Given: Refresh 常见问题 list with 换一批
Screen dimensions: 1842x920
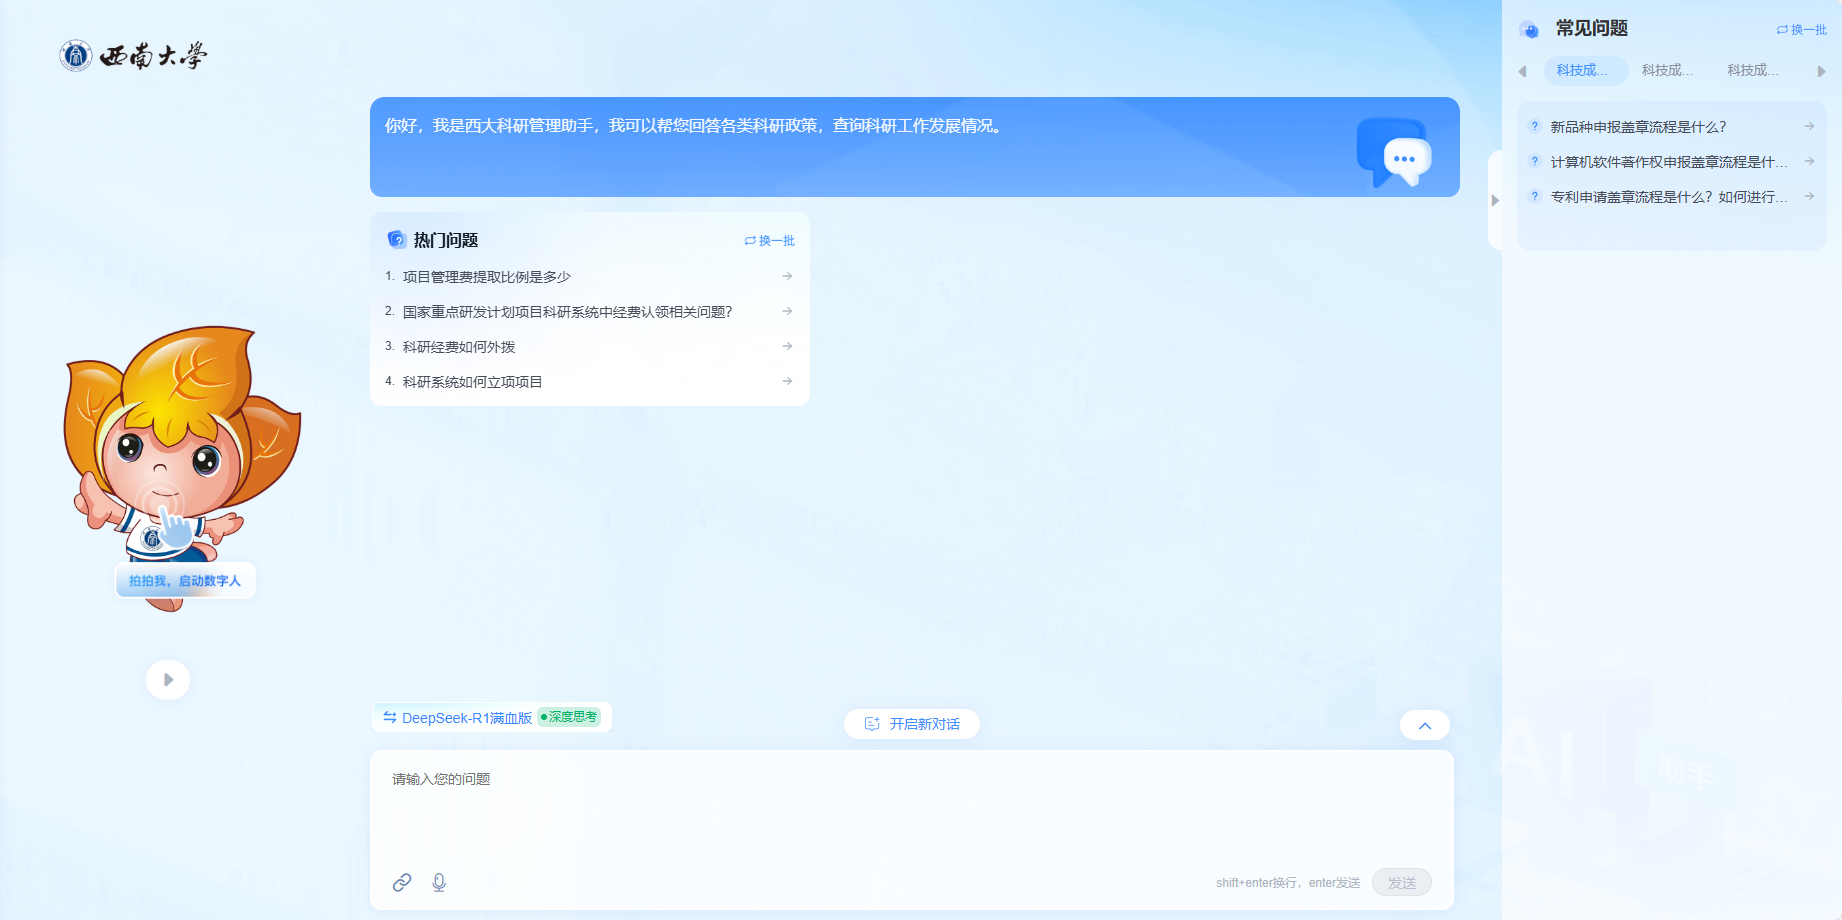Looking at the screenshot, I should tap(1801, 30).
